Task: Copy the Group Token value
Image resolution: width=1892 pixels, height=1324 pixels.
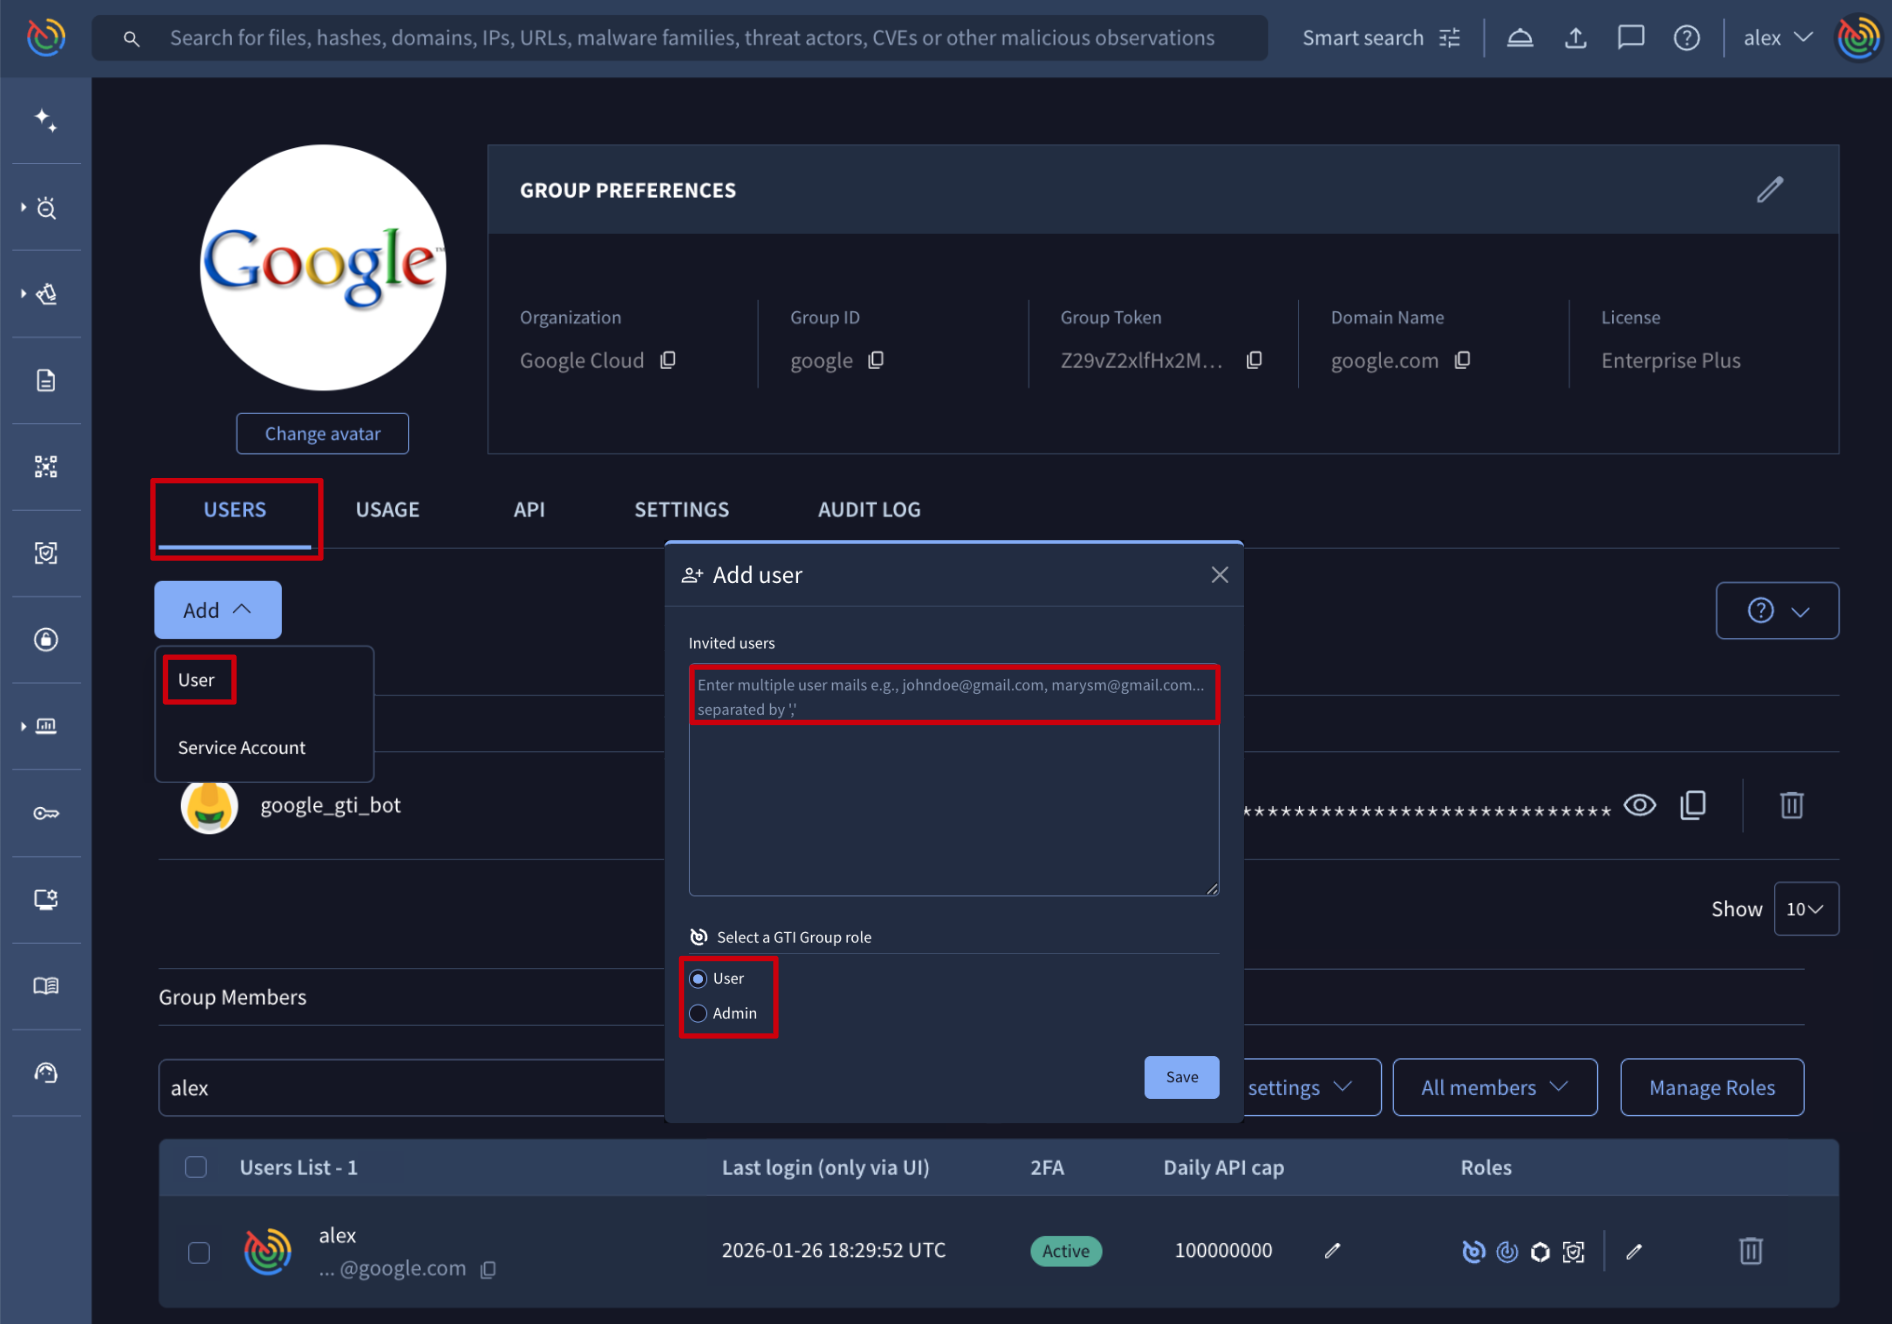Action: tap(1254, 360)
